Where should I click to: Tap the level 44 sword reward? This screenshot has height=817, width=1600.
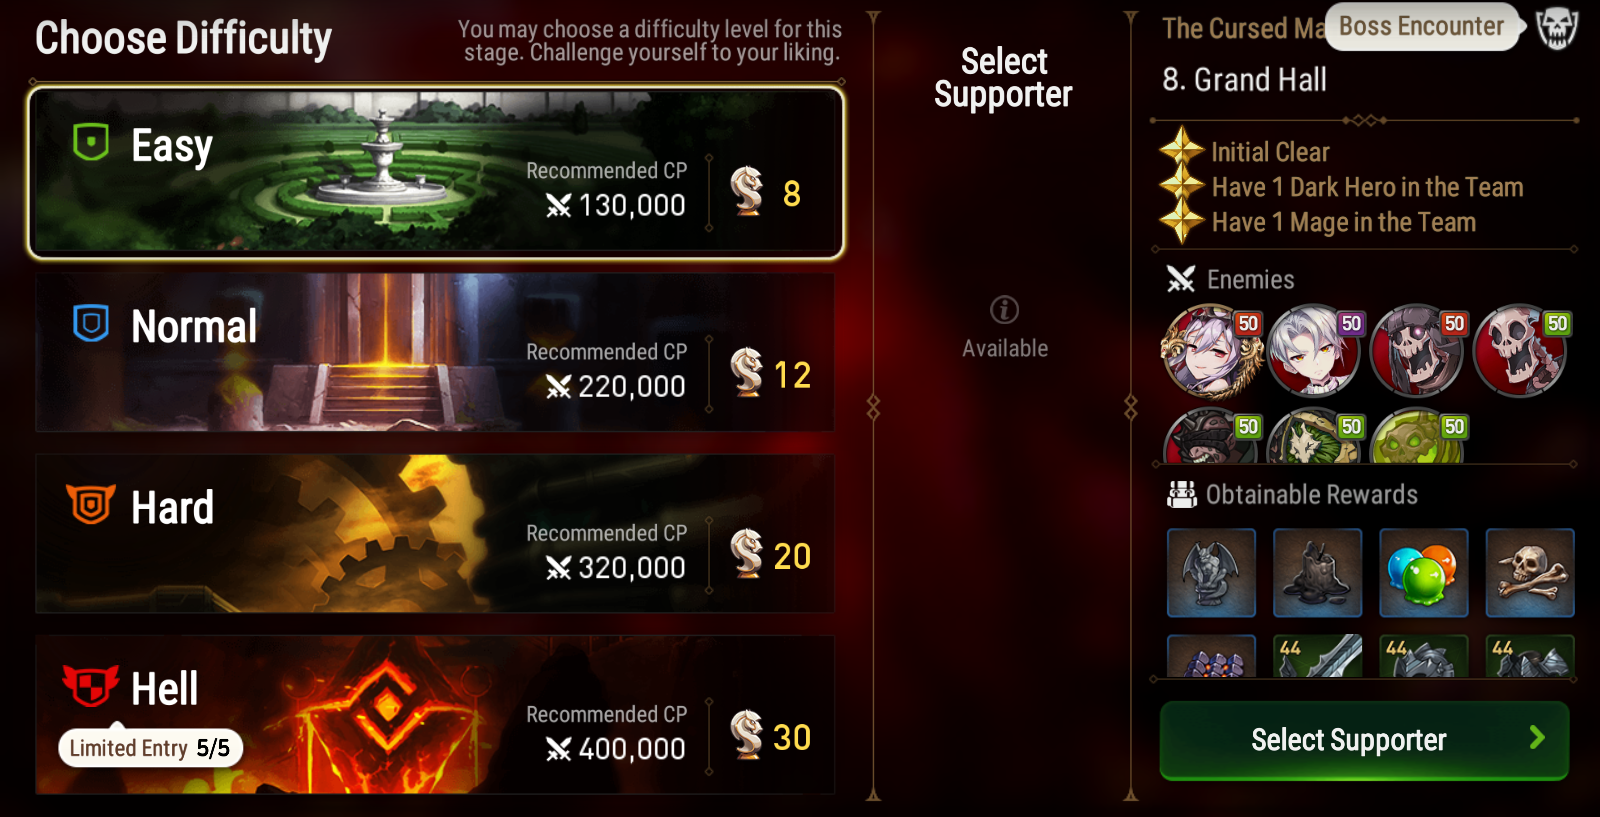1317,656
